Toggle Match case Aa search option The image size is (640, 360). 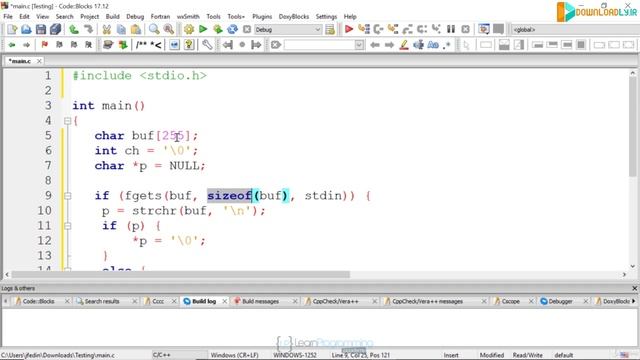coord(433,45)
